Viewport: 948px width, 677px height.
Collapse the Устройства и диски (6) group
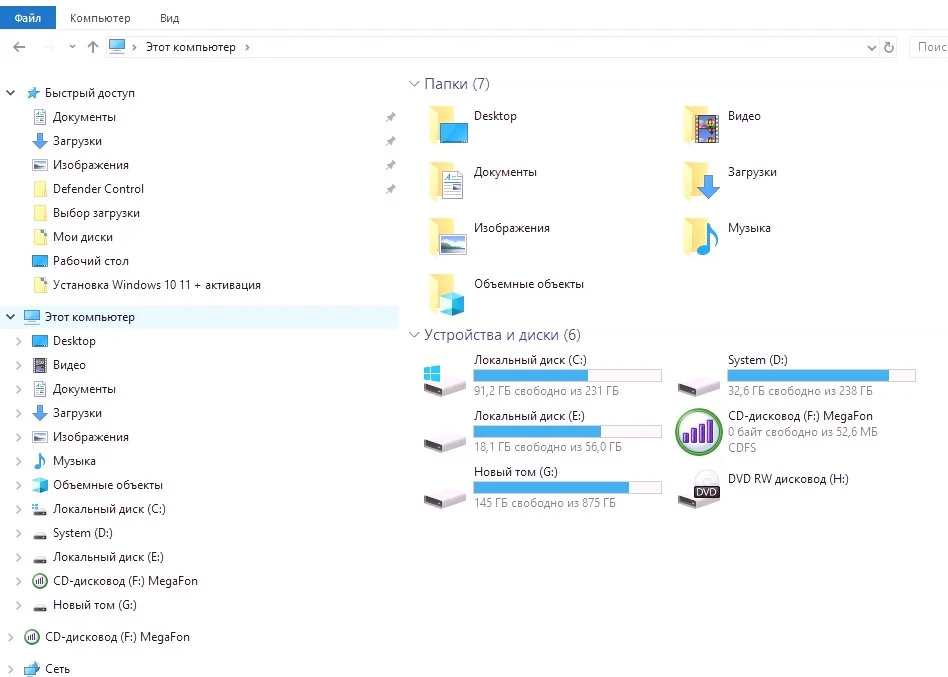[415, 336]
